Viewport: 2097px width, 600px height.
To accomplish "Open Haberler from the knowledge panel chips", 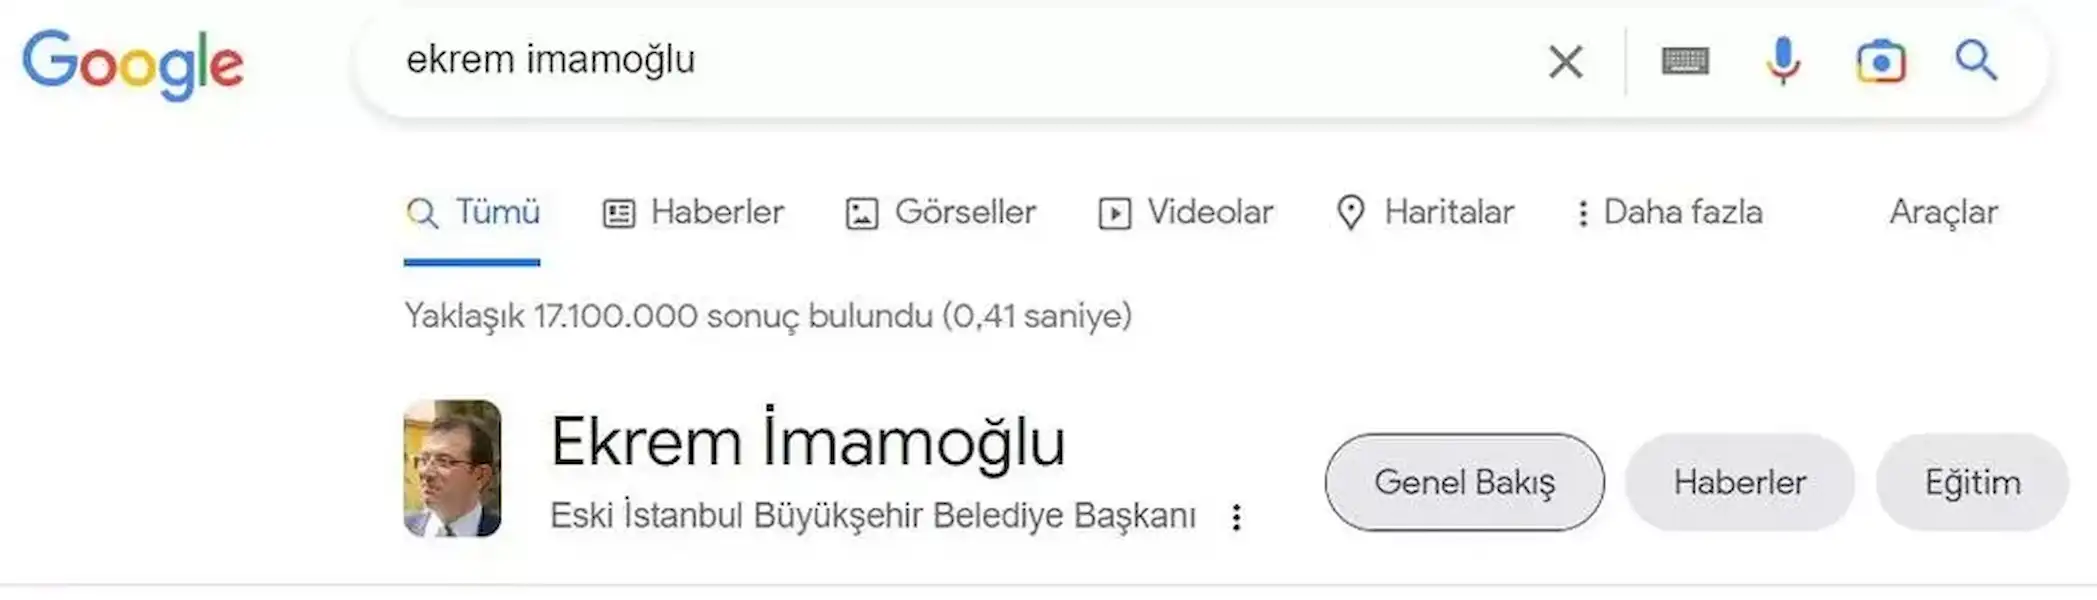I will [1739, 481].
